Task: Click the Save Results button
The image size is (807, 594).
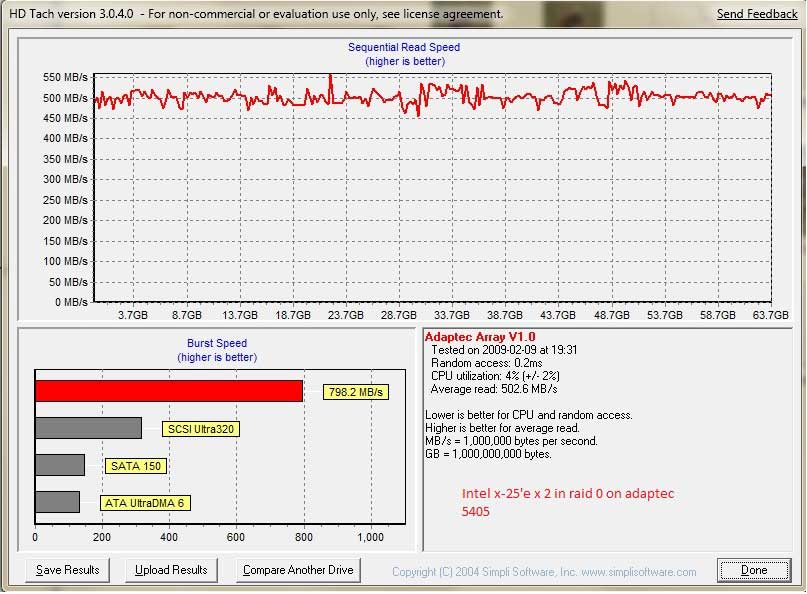Action: click(67, 570)
